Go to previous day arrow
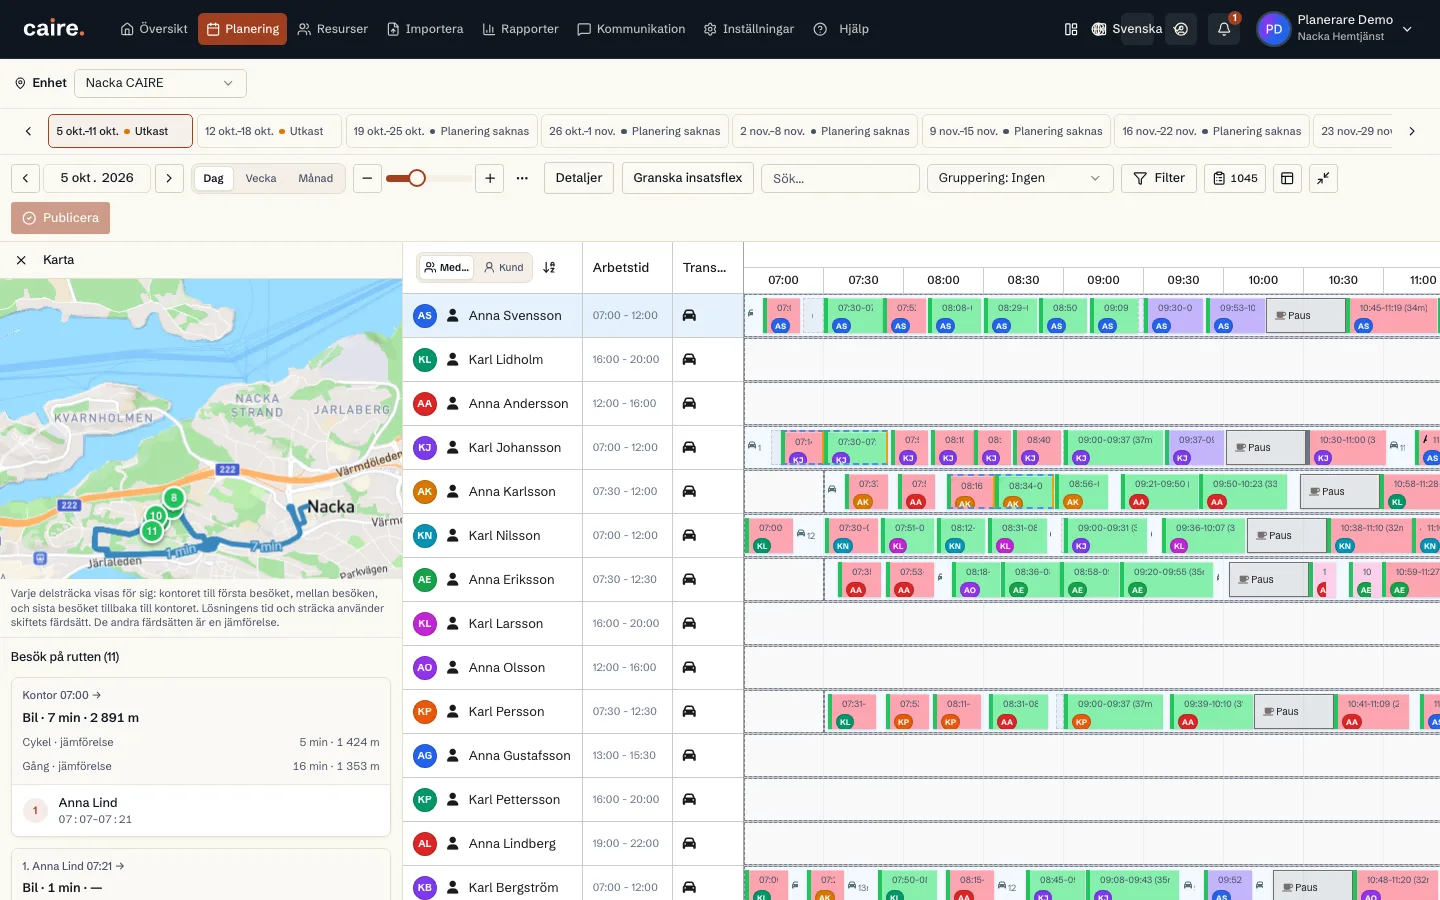This screenshot has height=900, width=1440. coord(25,178)
